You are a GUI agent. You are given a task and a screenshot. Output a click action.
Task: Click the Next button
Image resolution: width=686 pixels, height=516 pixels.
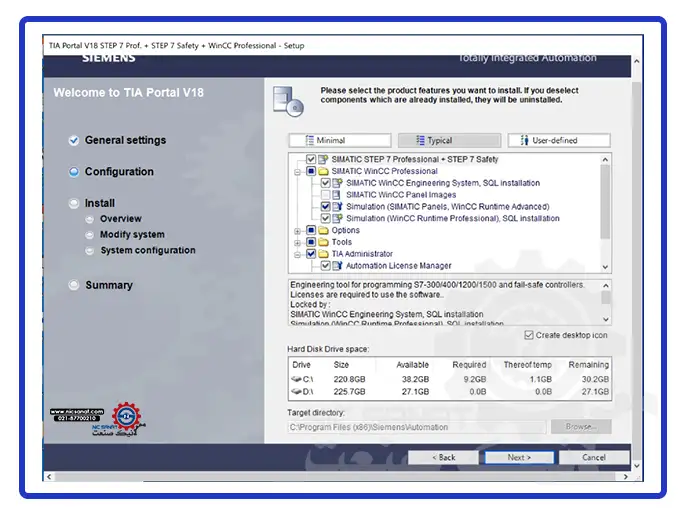pyautogui.click(x=519, y=457)
